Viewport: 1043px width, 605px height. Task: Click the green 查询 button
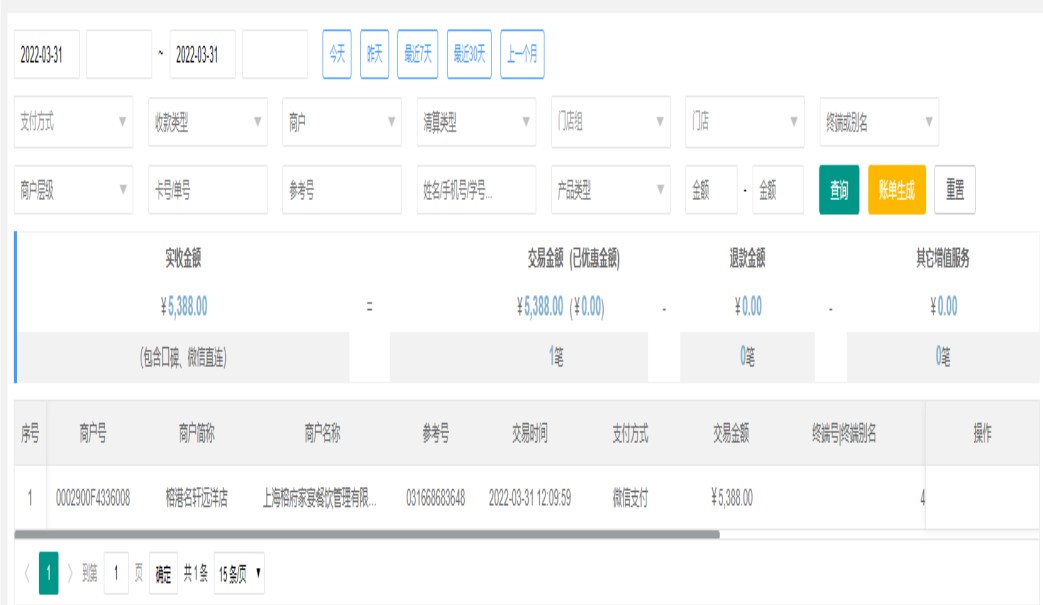pos(838,190)
